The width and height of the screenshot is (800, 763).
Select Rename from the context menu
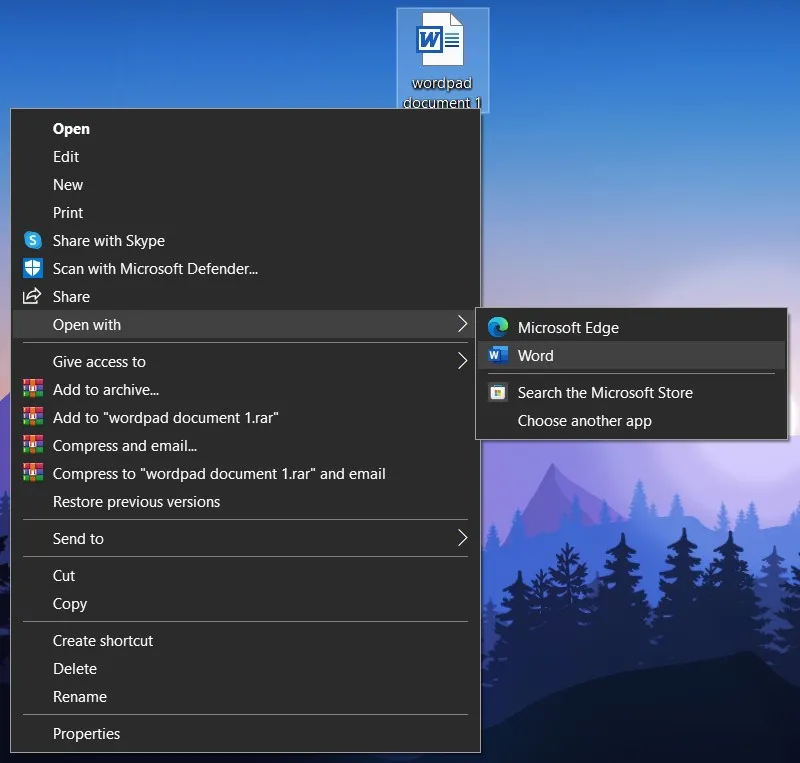pyautogui.click(x=77, y=696)
